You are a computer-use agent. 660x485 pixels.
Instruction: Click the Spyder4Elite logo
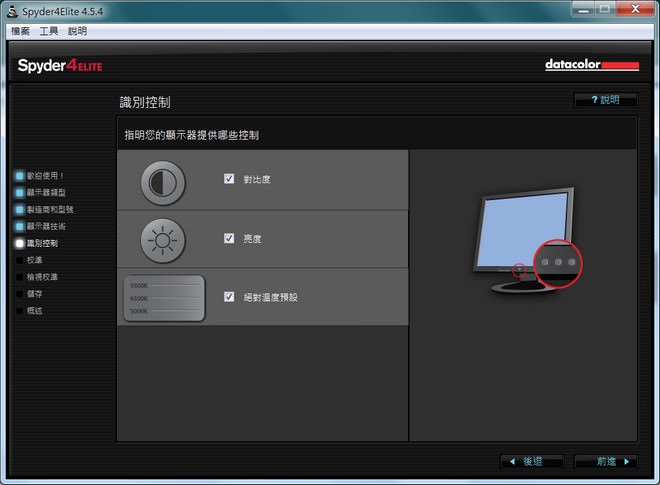click(x=60, y=66)
